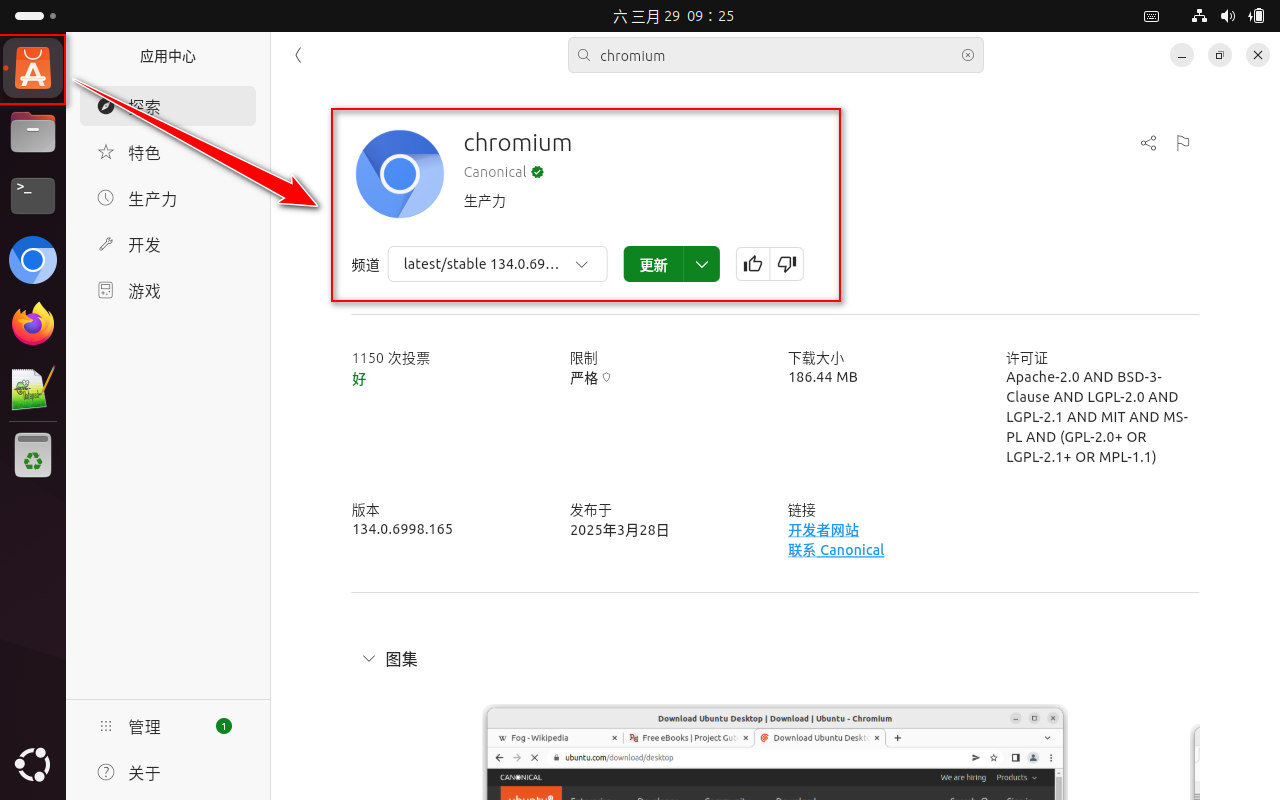Open the Featured (特色) sidebar section
This screenshot has height=800, width=1280.
click(x=168, y=152)
